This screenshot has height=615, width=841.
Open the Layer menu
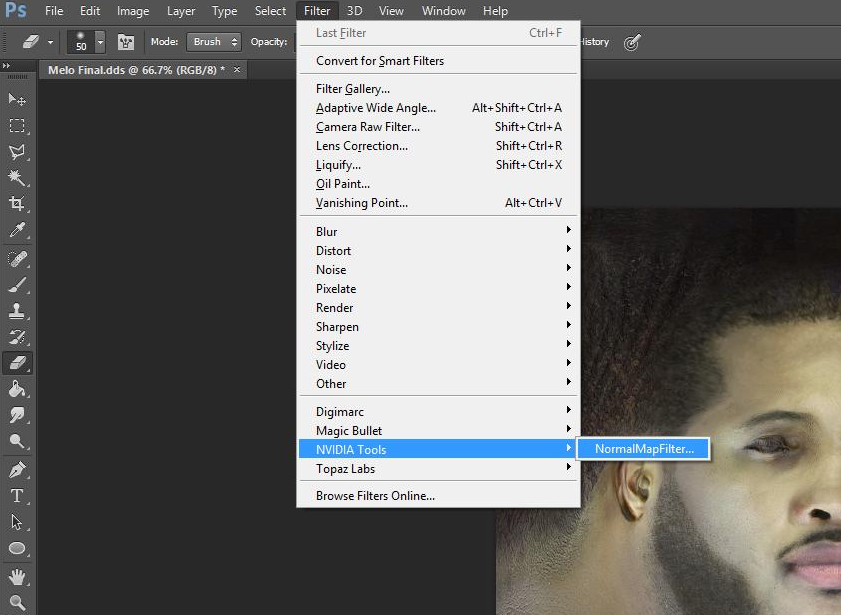181,11
